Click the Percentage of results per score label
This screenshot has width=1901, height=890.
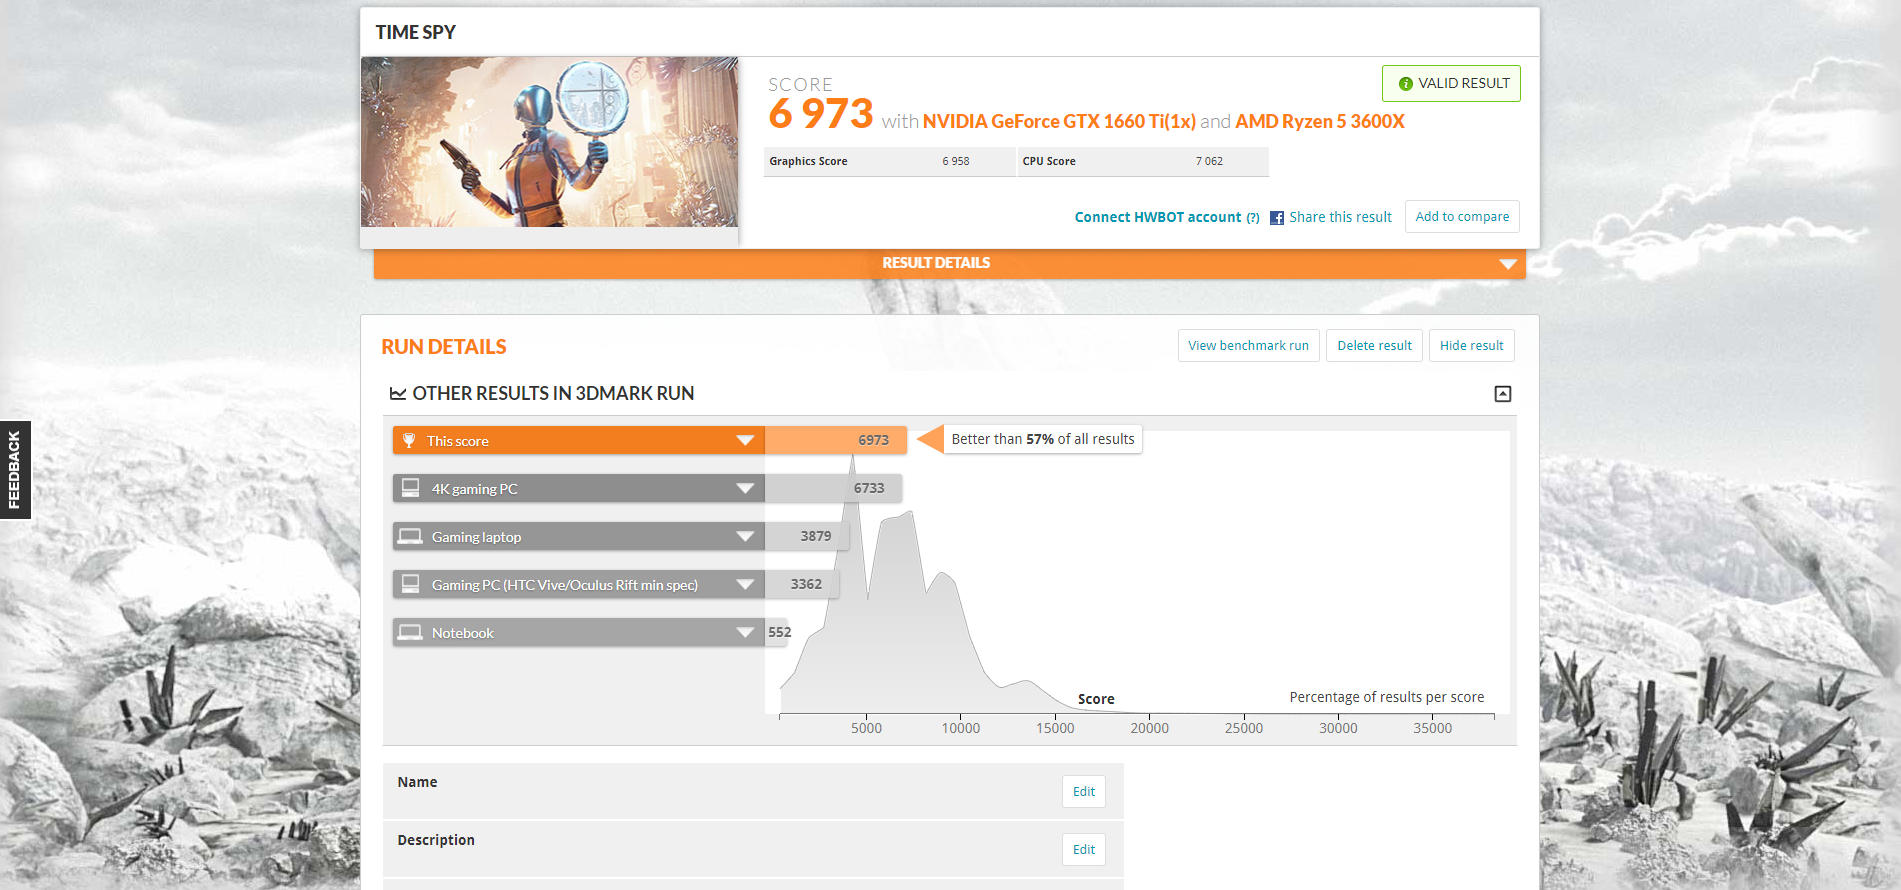[1386, 697]
